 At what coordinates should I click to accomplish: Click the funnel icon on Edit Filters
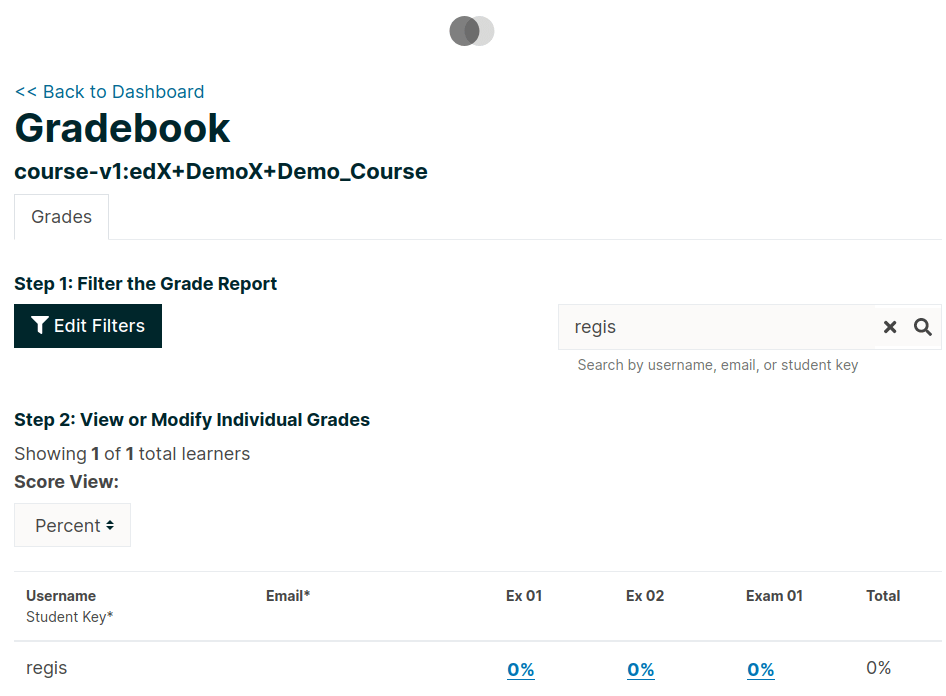pyautogui.click(x=40, y=325)
